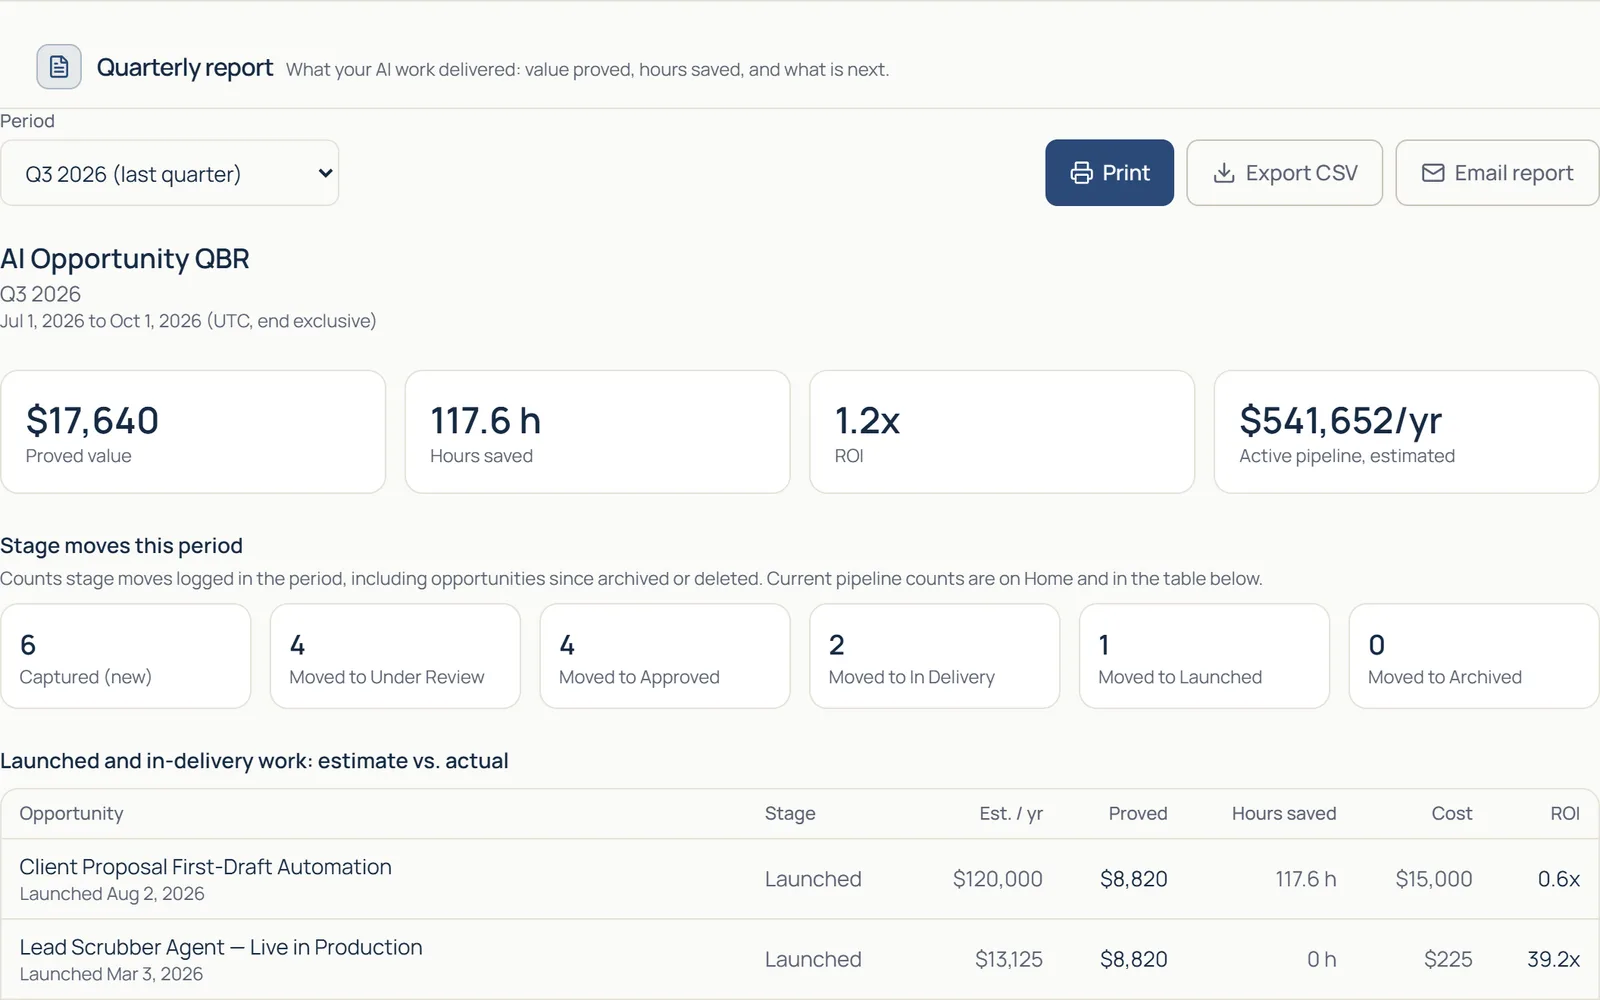Click the $225 cost cell
The width and height of the screenshot is (1600, 1000).
(x=1448, y=959)
